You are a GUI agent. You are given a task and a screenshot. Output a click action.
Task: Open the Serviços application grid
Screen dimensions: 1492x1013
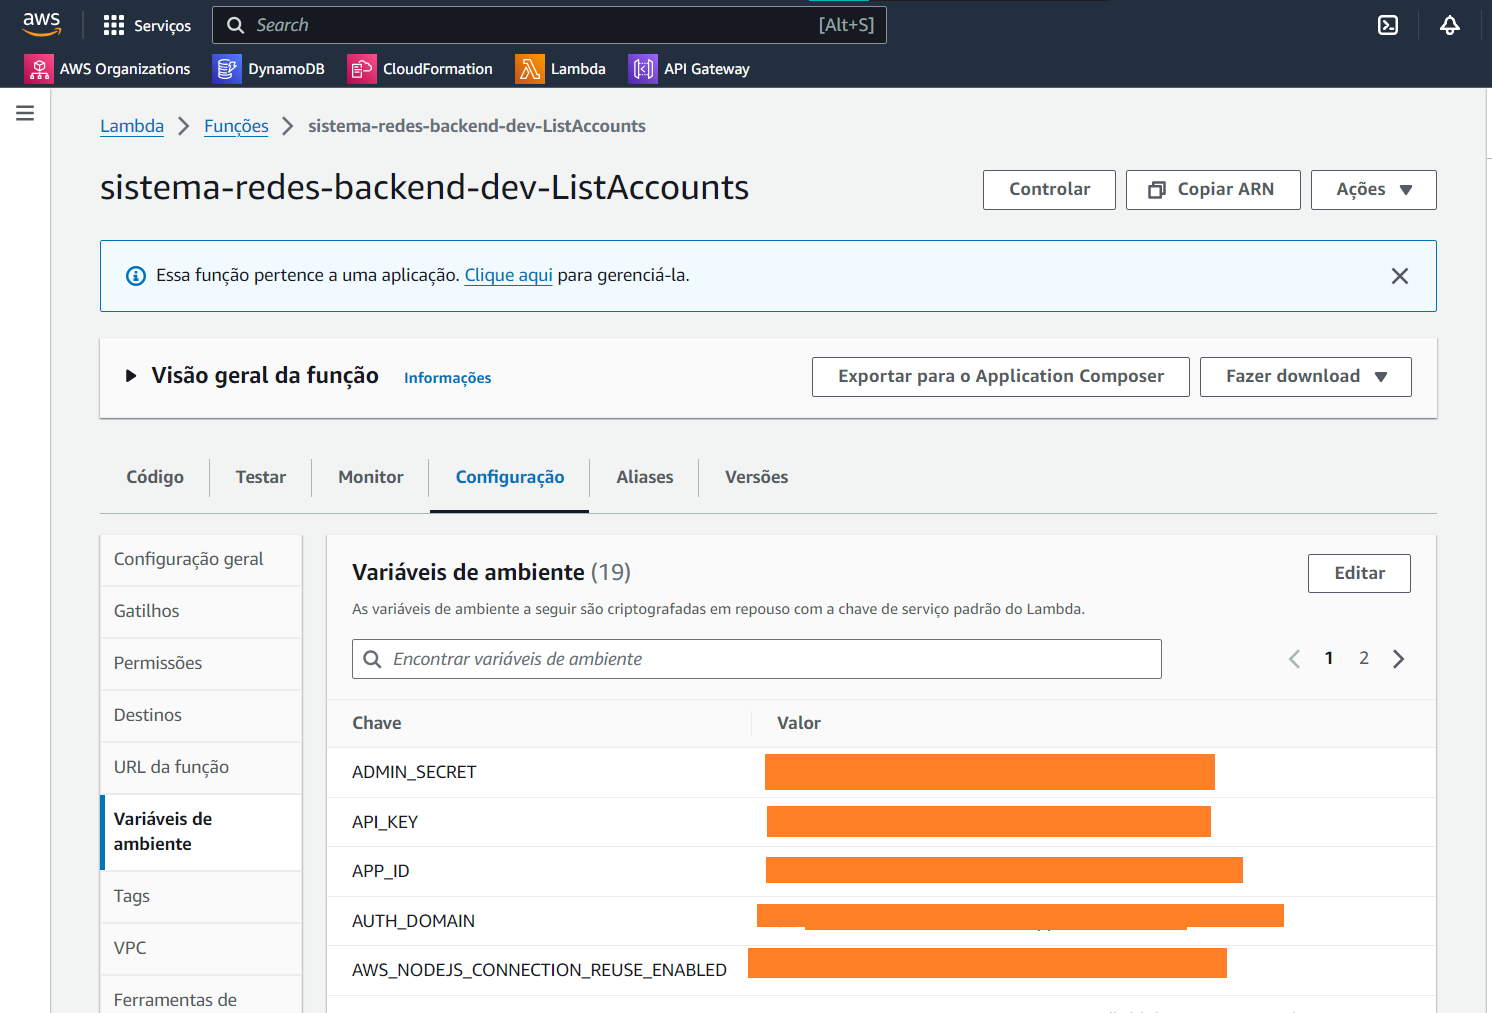pos(147,25)
